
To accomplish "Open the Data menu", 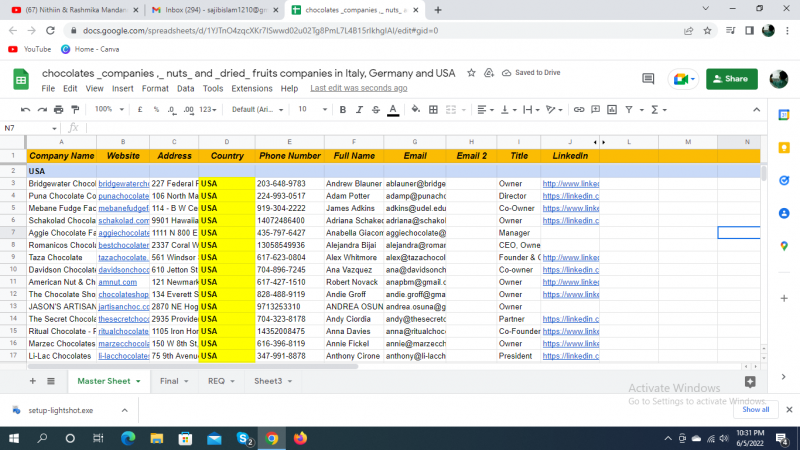I will (185, 88).
